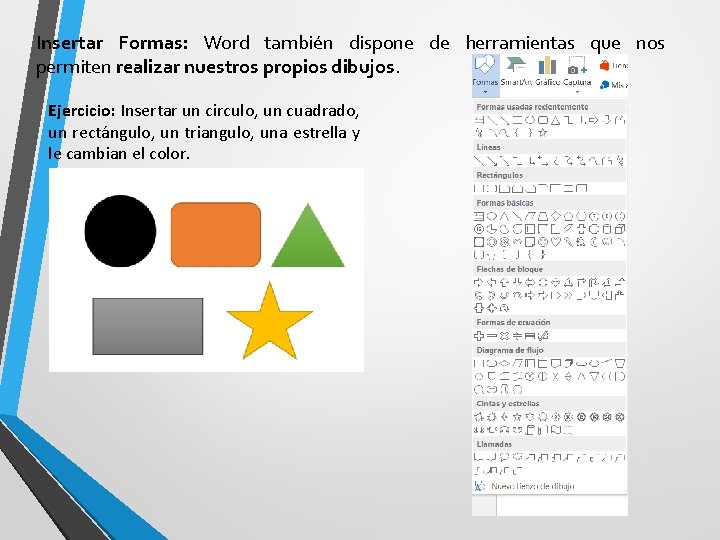Choose the right block arrow in Flechas de bloque
This screenshot has width=720, height=540.
point(478,282)
